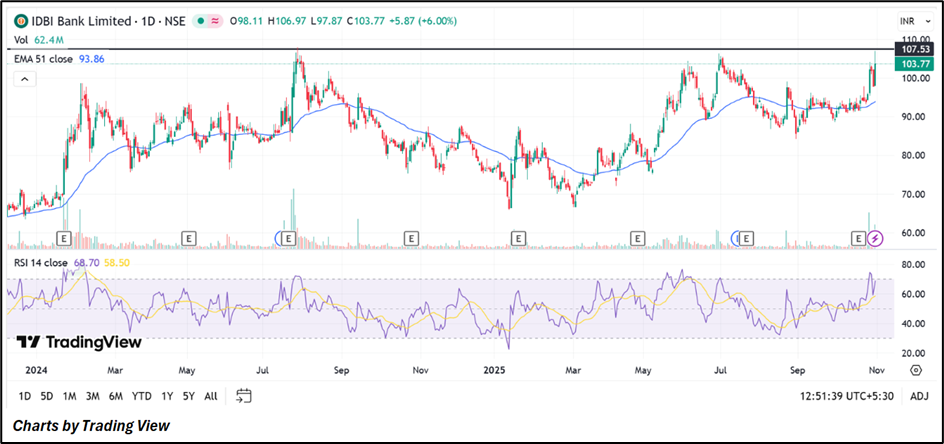Select the All time range
The height and width of the screenshot is (444, 944).
[x=211, y=396]
